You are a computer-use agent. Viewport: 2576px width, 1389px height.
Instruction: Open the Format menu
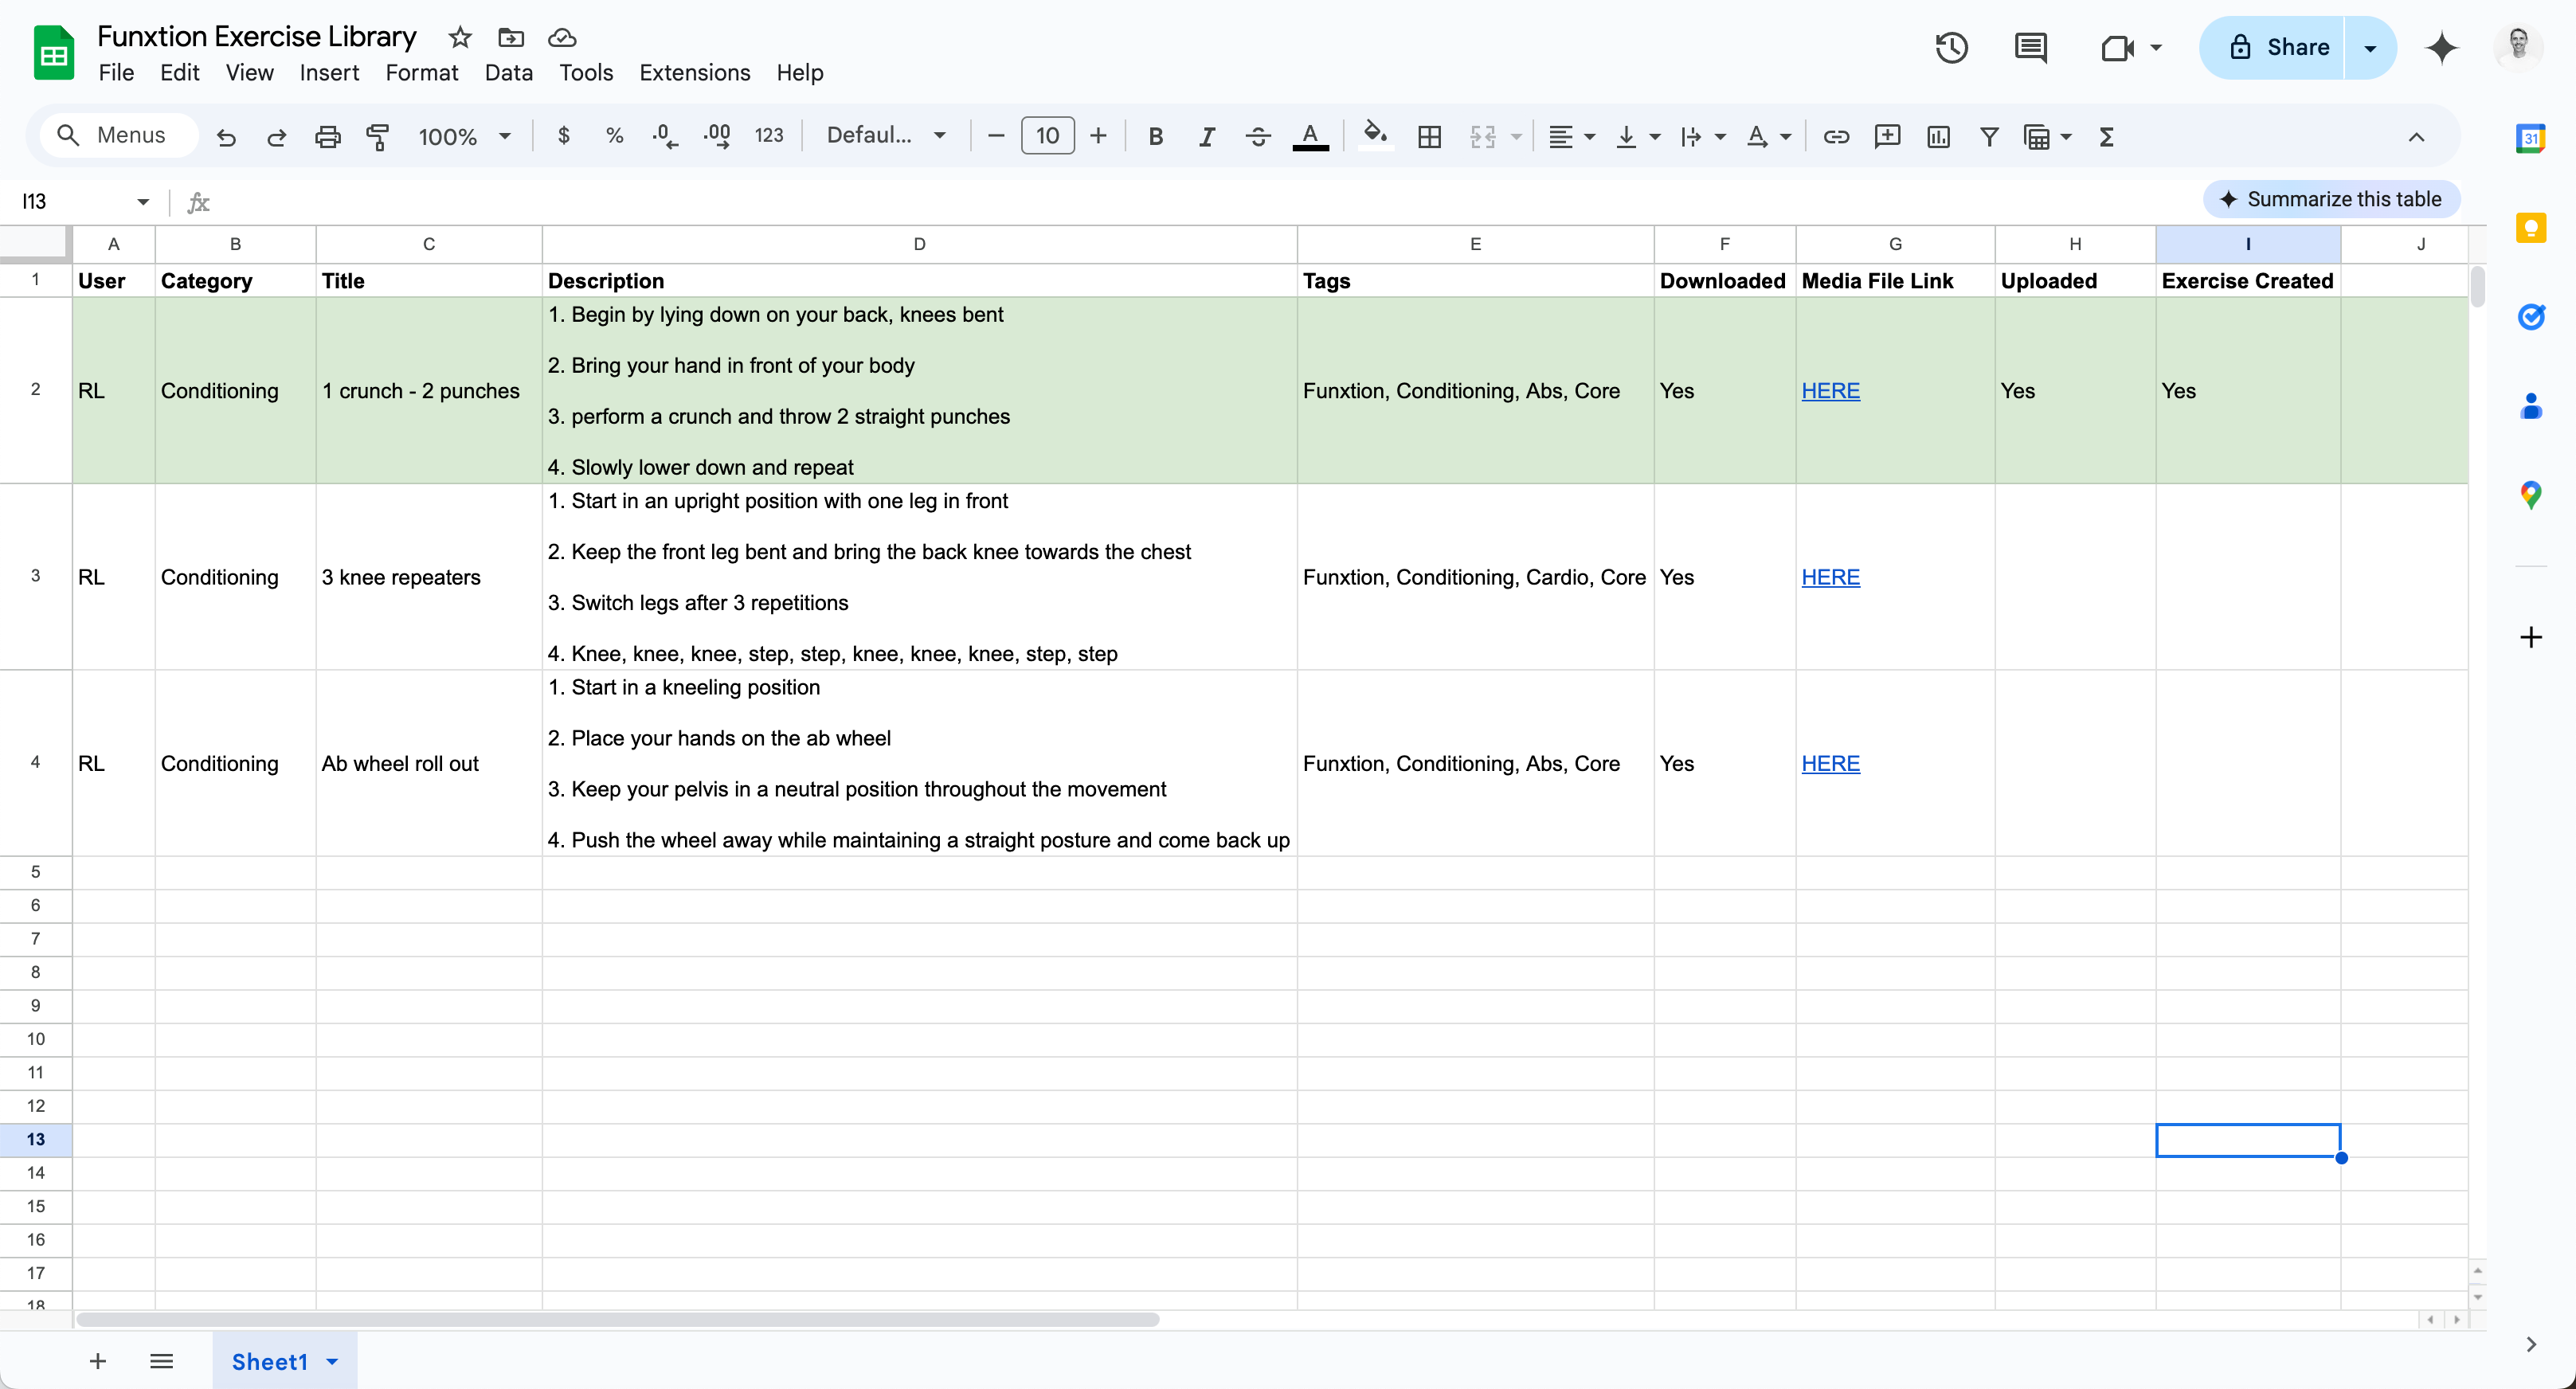click(x=421, y=73)
